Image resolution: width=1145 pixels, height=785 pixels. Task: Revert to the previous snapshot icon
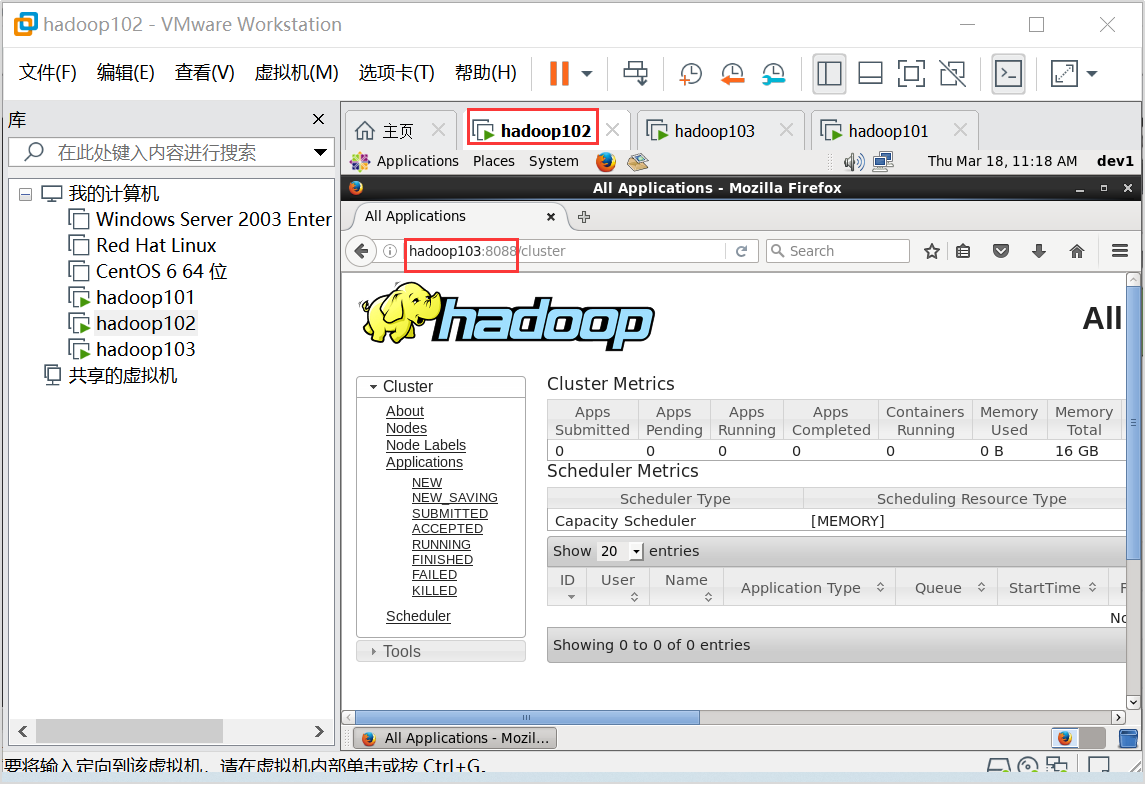(732, 73)
